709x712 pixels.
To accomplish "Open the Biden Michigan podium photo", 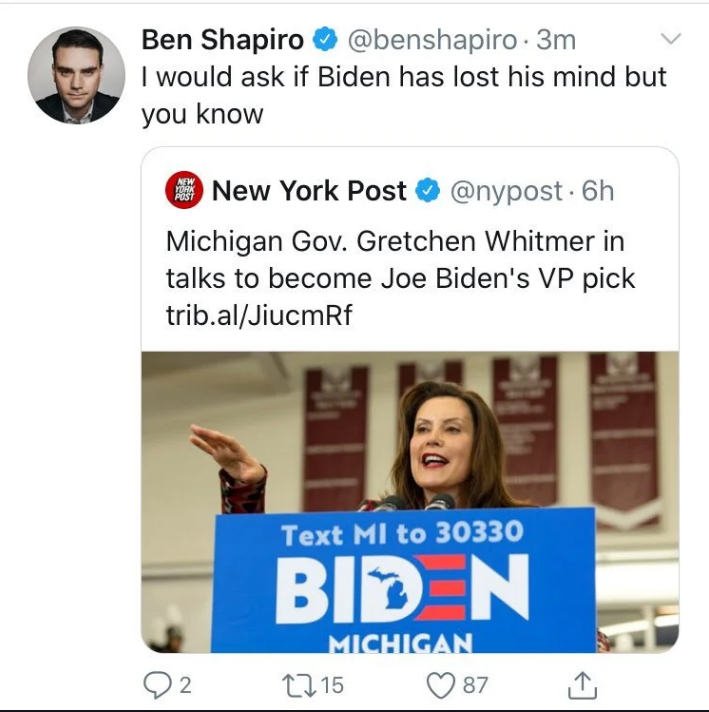I will click(x=410, y=500).
